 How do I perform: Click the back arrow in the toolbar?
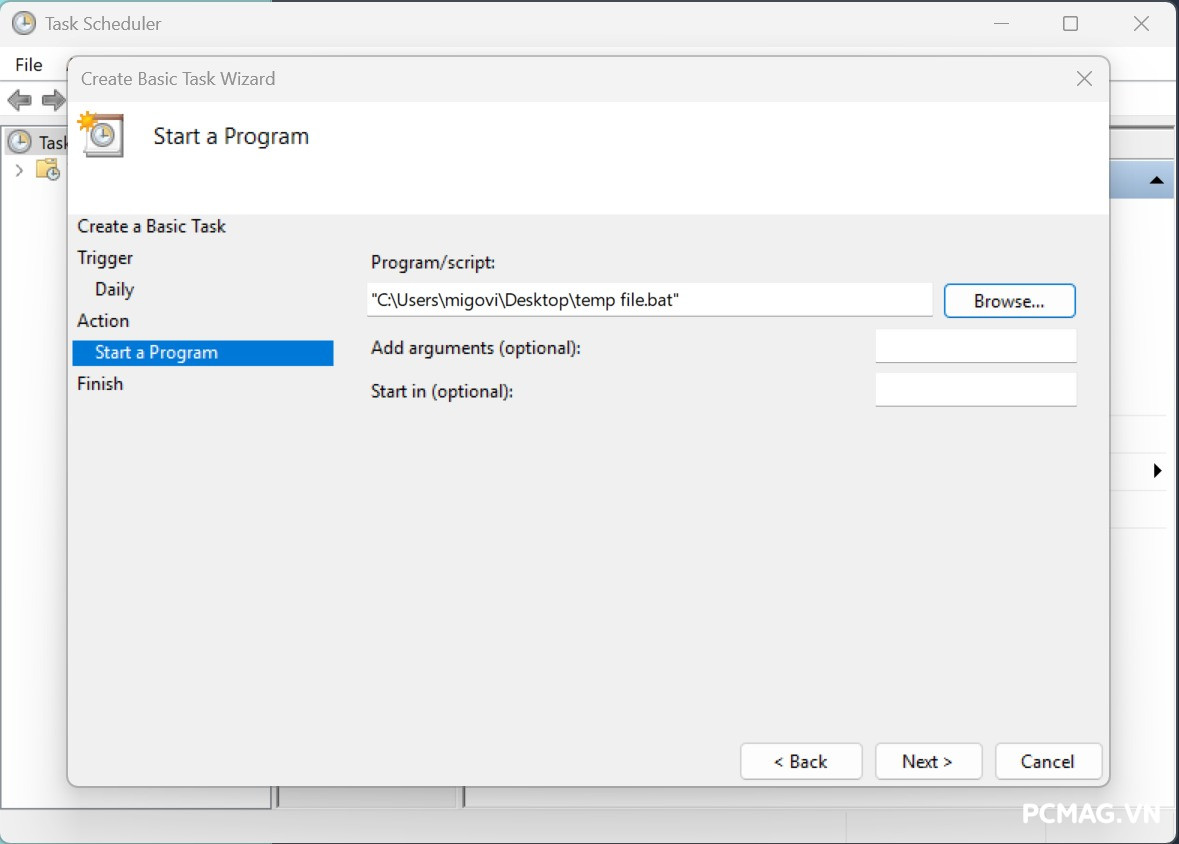point(20,100)
